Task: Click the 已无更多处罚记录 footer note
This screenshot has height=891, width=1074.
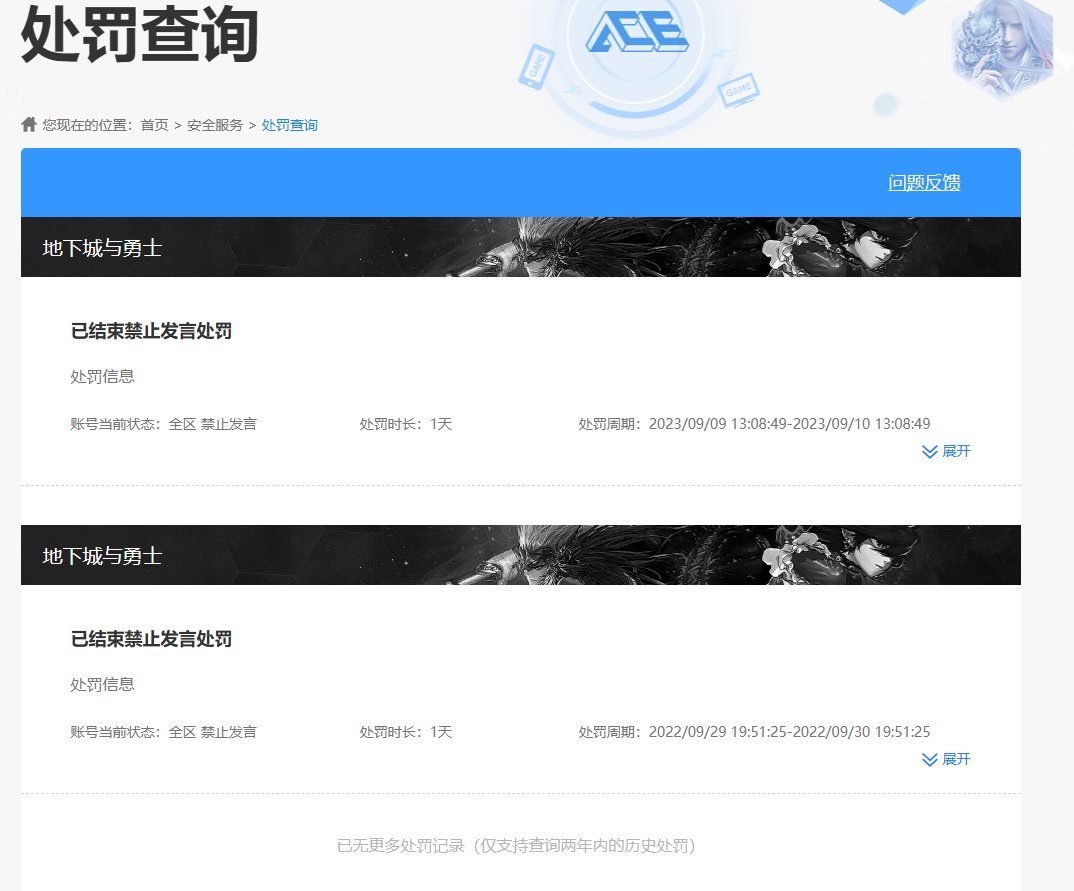Action: click(516, 846)
